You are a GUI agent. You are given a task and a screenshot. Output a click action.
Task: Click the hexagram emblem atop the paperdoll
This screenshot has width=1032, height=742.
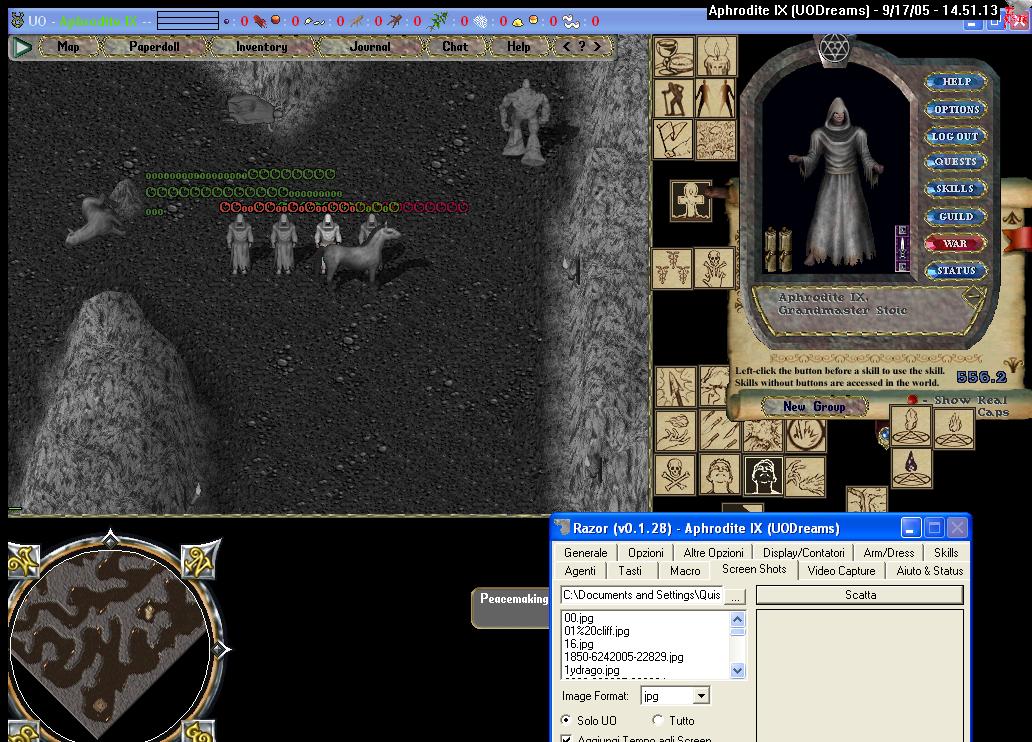click(835, 48)
